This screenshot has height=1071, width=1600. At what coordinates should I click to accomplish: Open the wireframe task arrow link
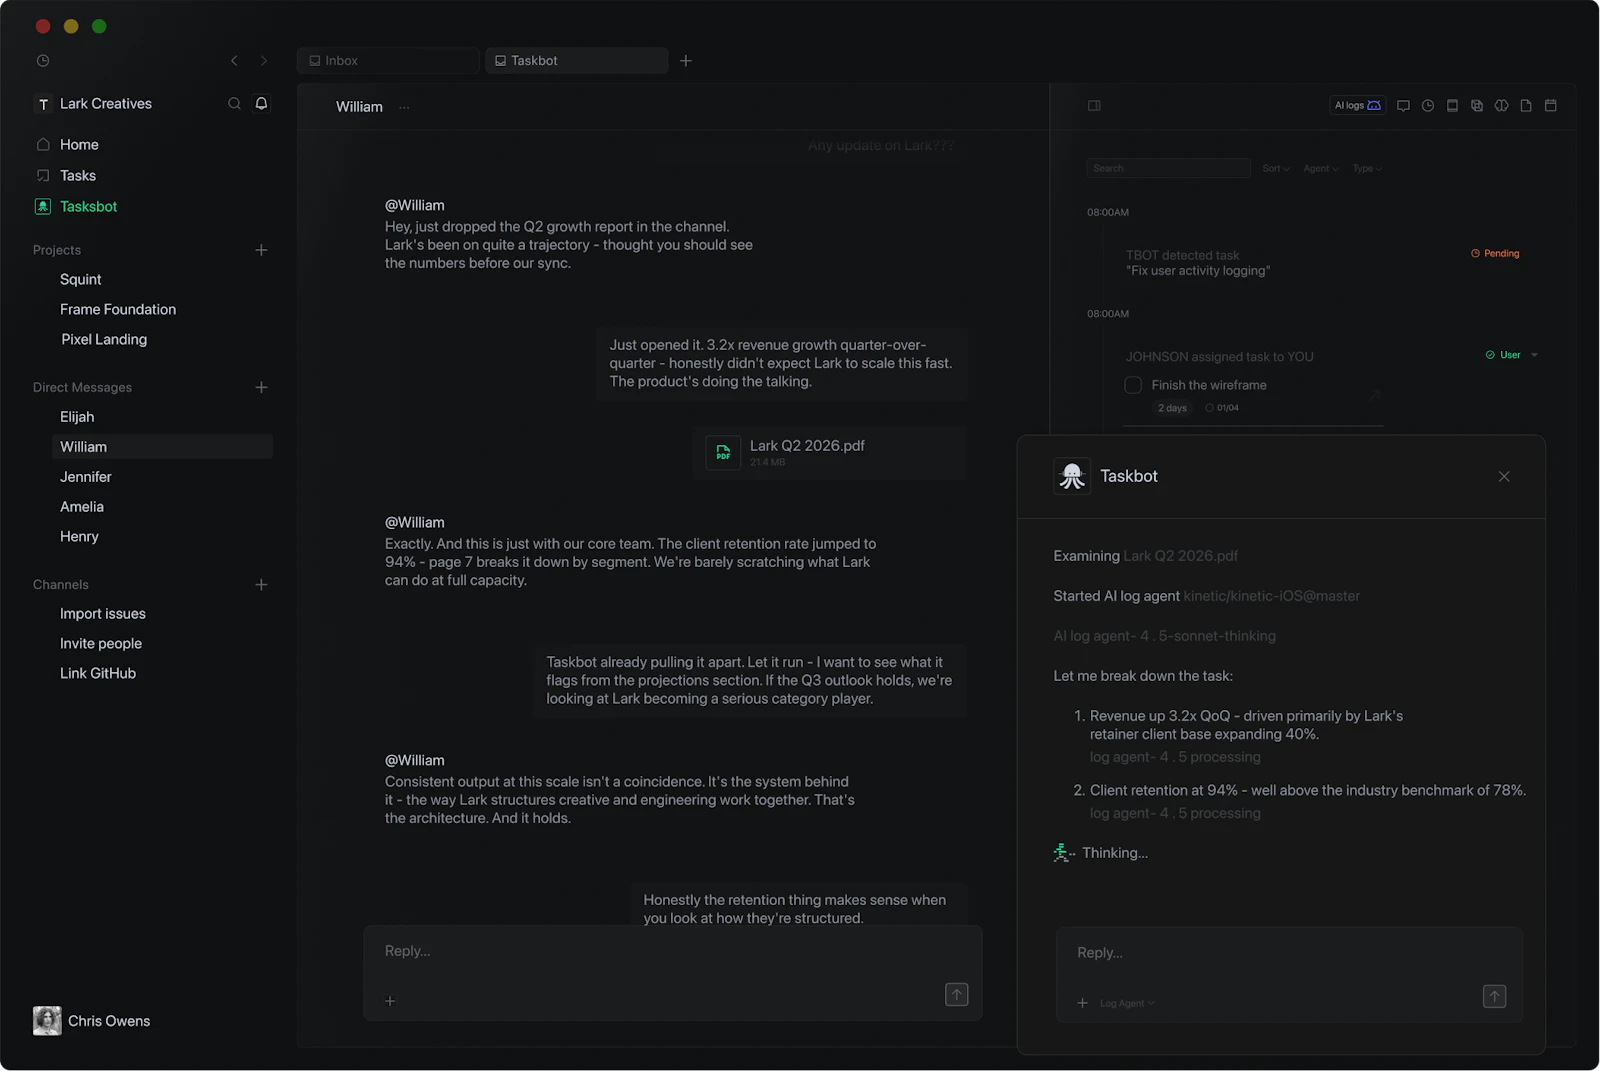(1375, 395)
